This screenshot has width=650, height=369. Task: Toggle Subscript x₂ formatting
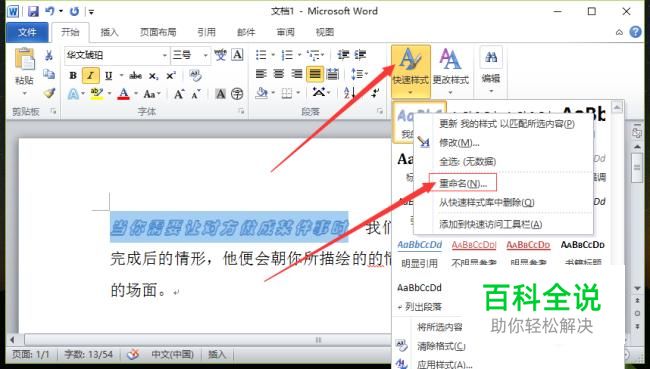[153, 76]
